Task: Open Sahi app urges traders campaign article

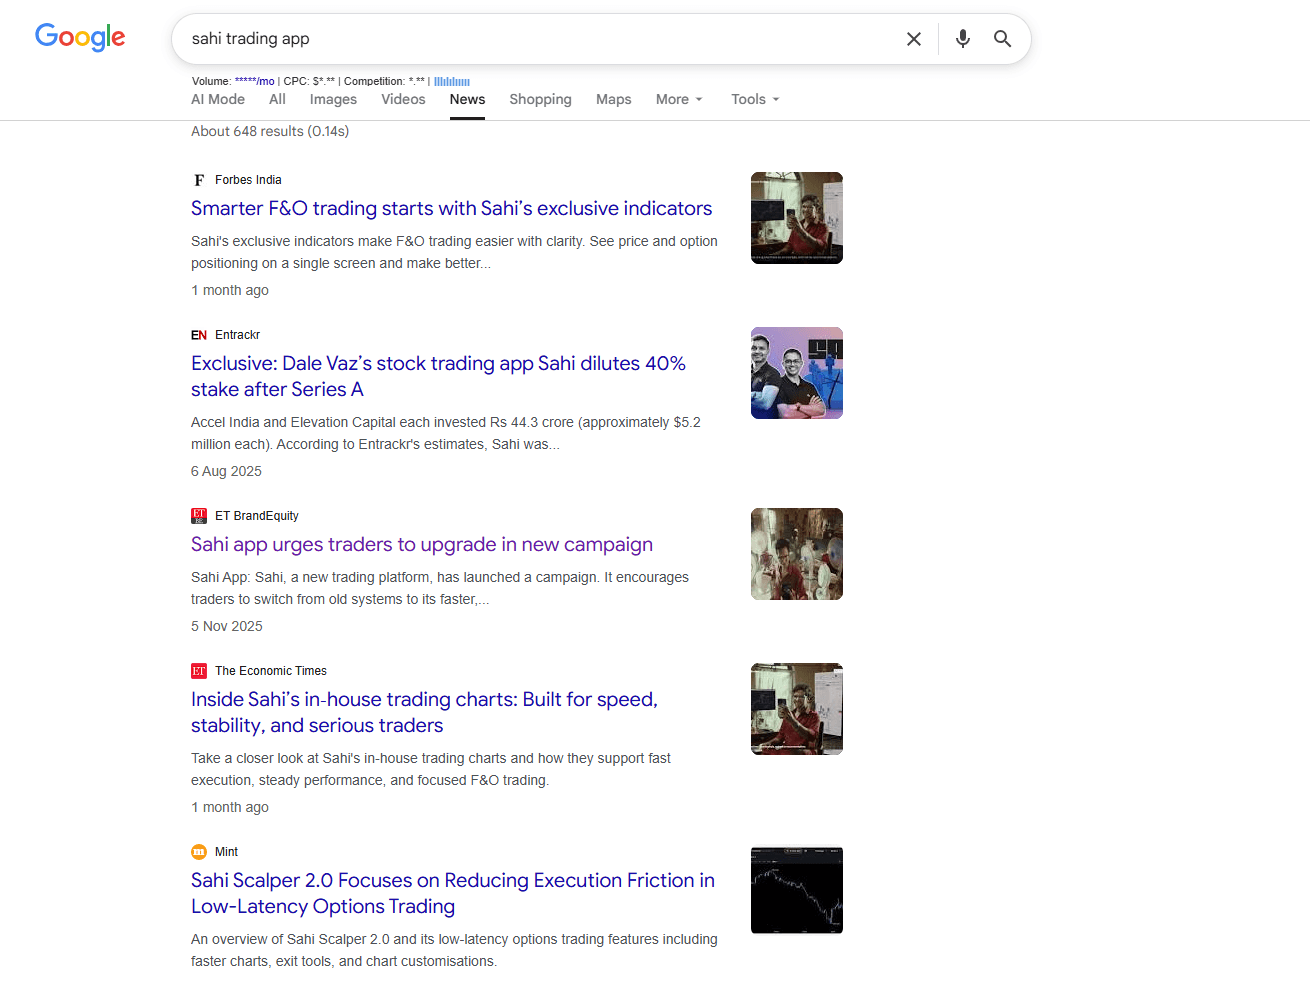Action: [422, 544]
